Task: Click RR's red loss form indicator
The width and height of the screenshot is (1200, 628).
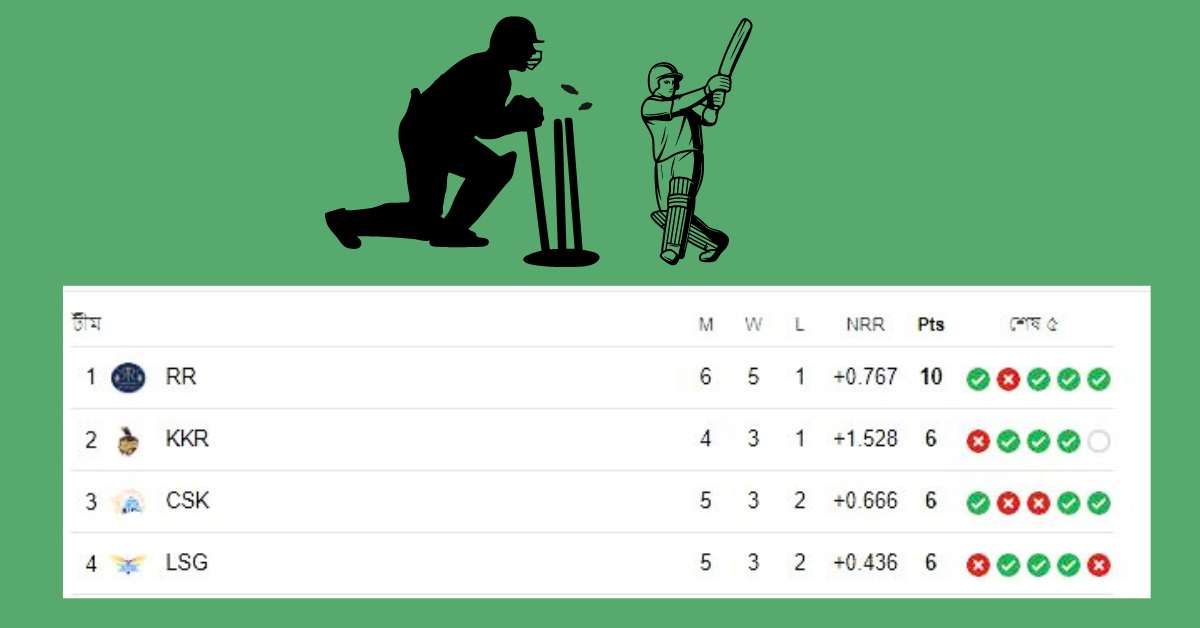Action: 1007,379
